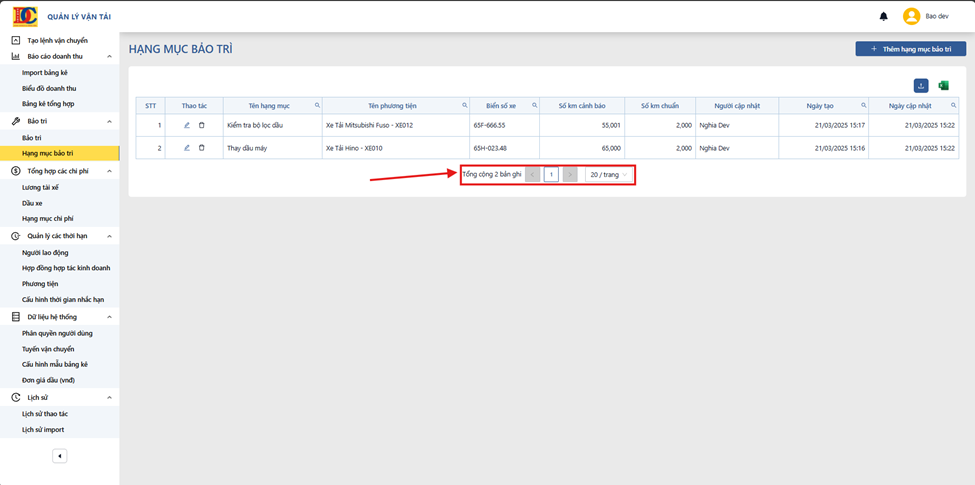Click the blue import upload icon
This screenshot has height=485, width=975.
[x=921, y=86]
